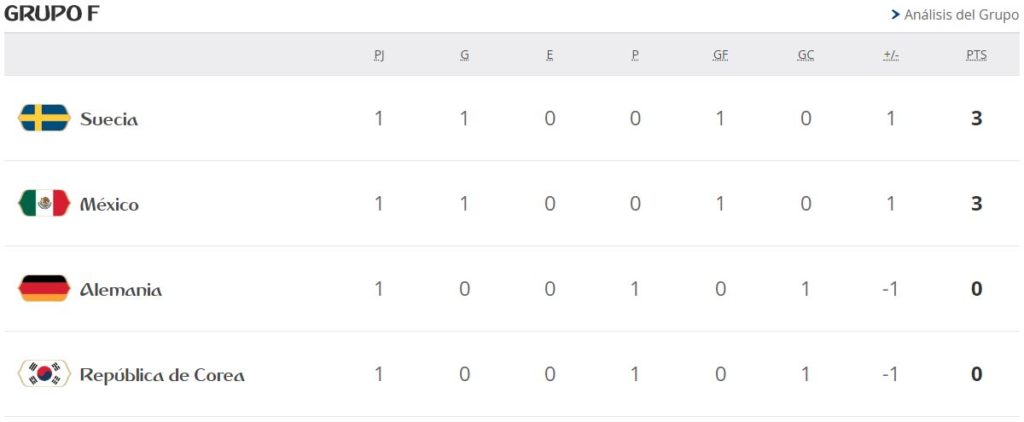The height and width of the screenshot is (422, 1024).
Task: Open the Alemania team name
Action: click(121, 290)
